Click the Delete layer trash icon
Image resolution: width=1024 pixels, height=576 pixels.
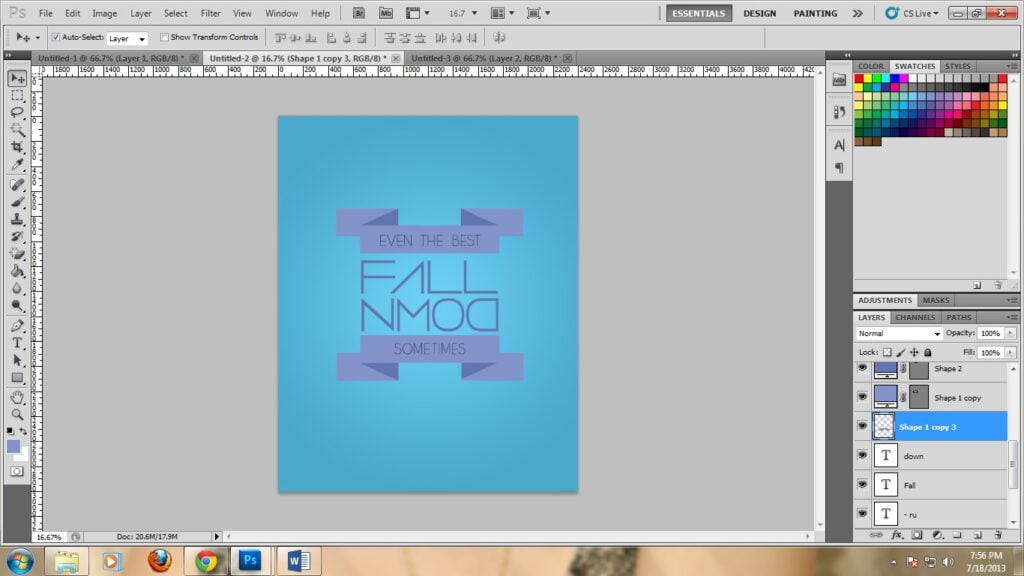(x=999, y=535)
